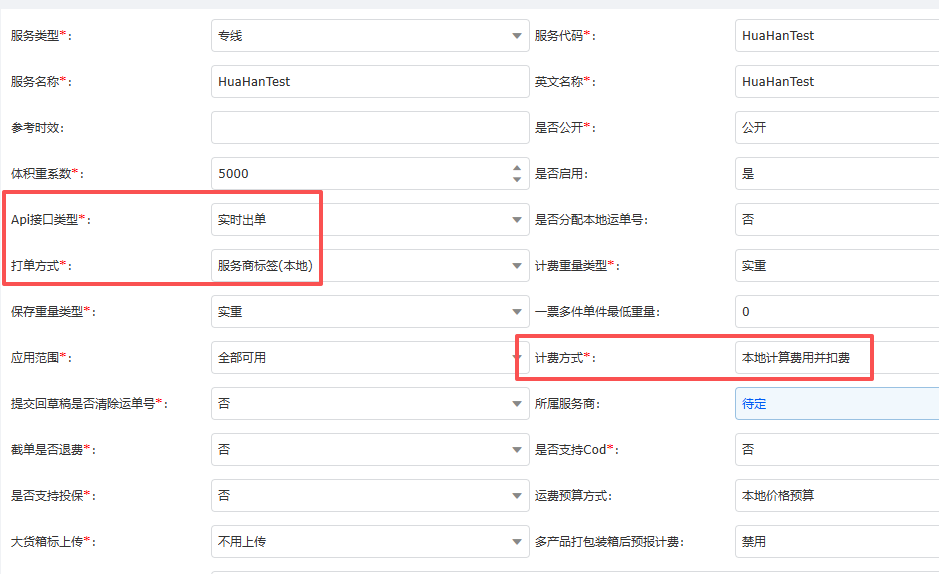Image resolution: width=939 pixels, height=574 pixels.
Task: Open the 运费预算方式 field showing 本地价格预算
Action: (x=836, y=496)
